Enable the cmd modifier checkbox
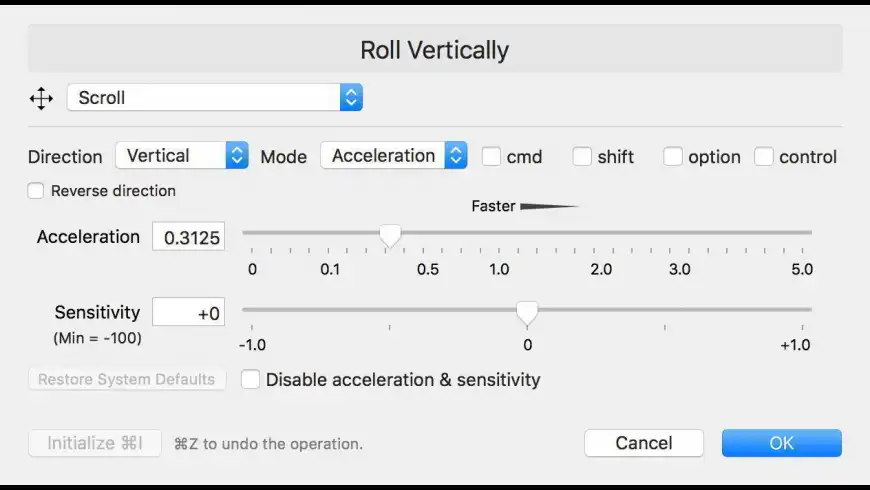This screenshot has height=490, width=870. (x=491, y=156)
